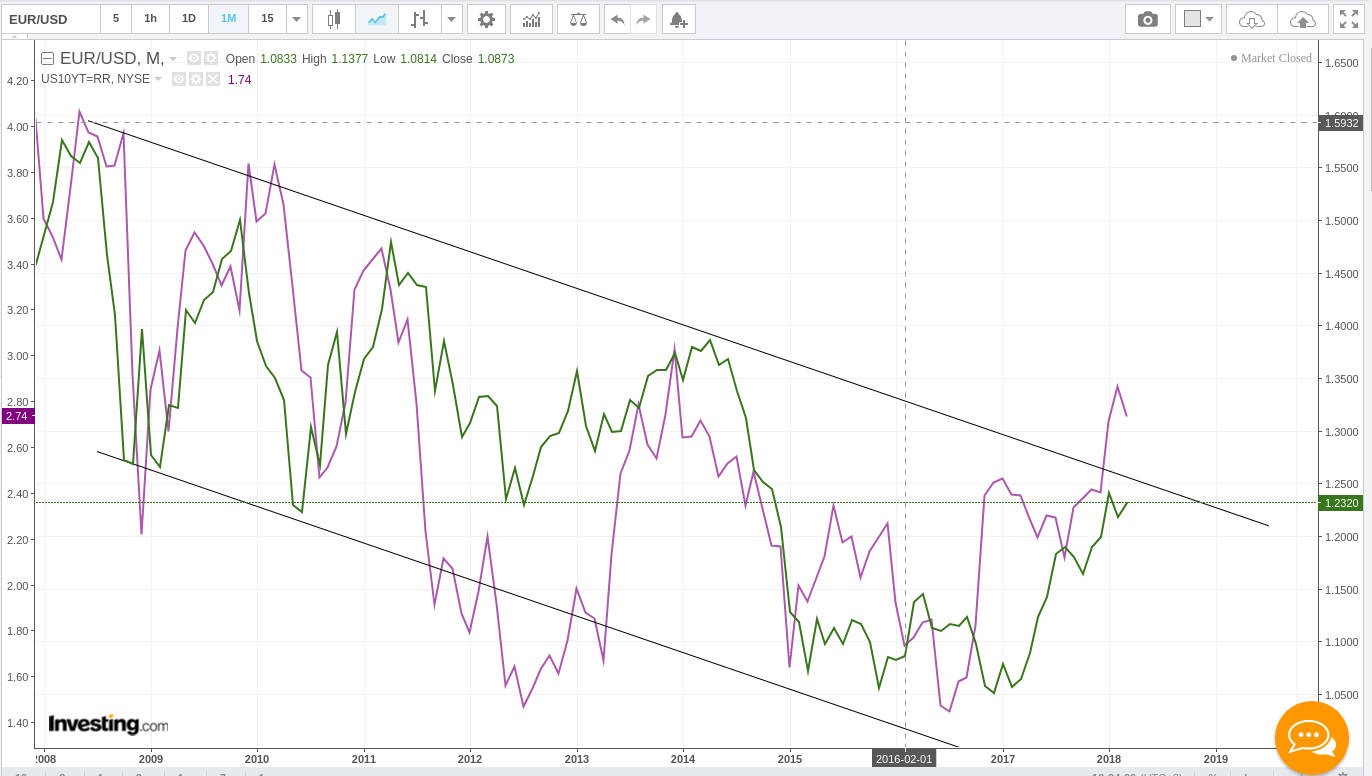1372x776 pixels.
Task: Click the 1.5932 crosshair price label
Action: [1340, 123]
